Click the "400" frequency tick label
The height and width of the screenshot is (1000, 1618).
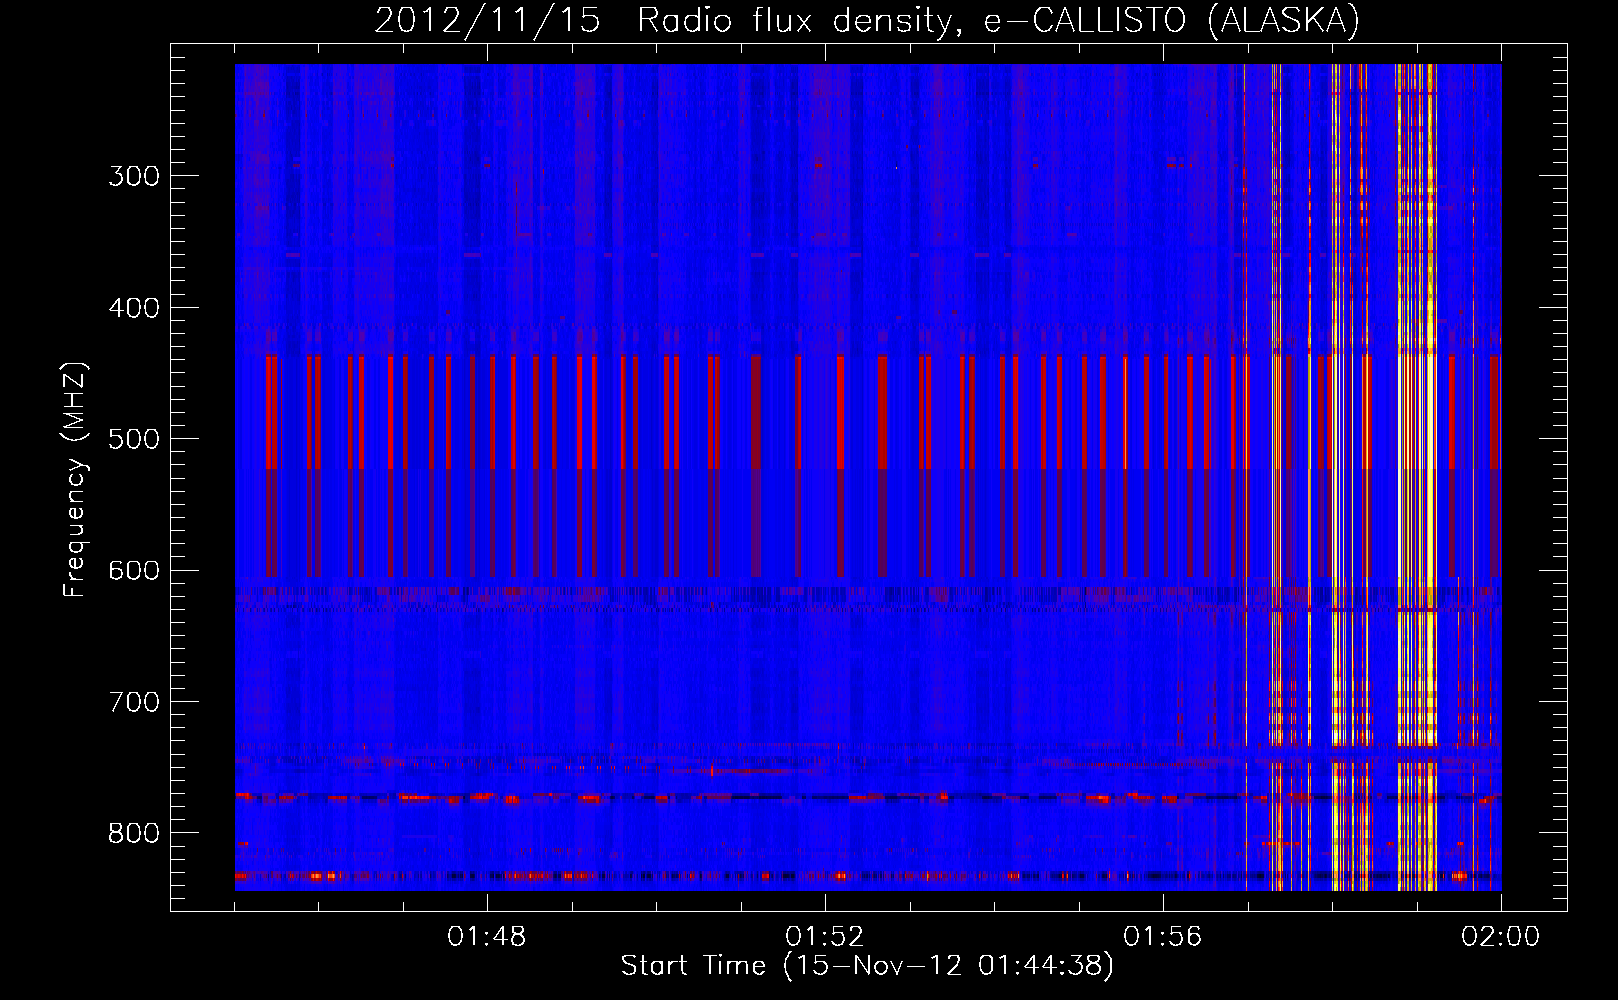tap(134, 308)
